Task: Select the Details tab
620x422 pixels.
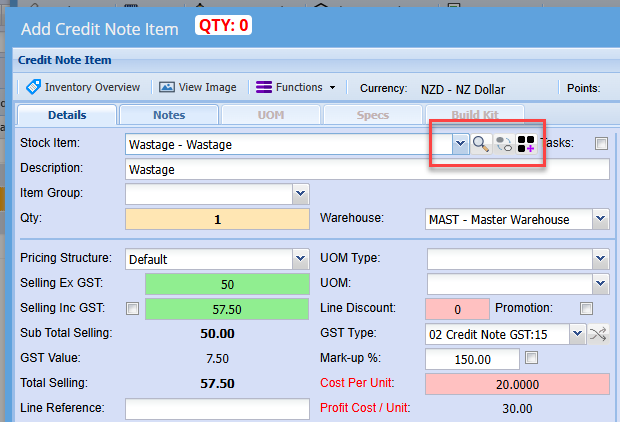Action: (x=67, y=115)
